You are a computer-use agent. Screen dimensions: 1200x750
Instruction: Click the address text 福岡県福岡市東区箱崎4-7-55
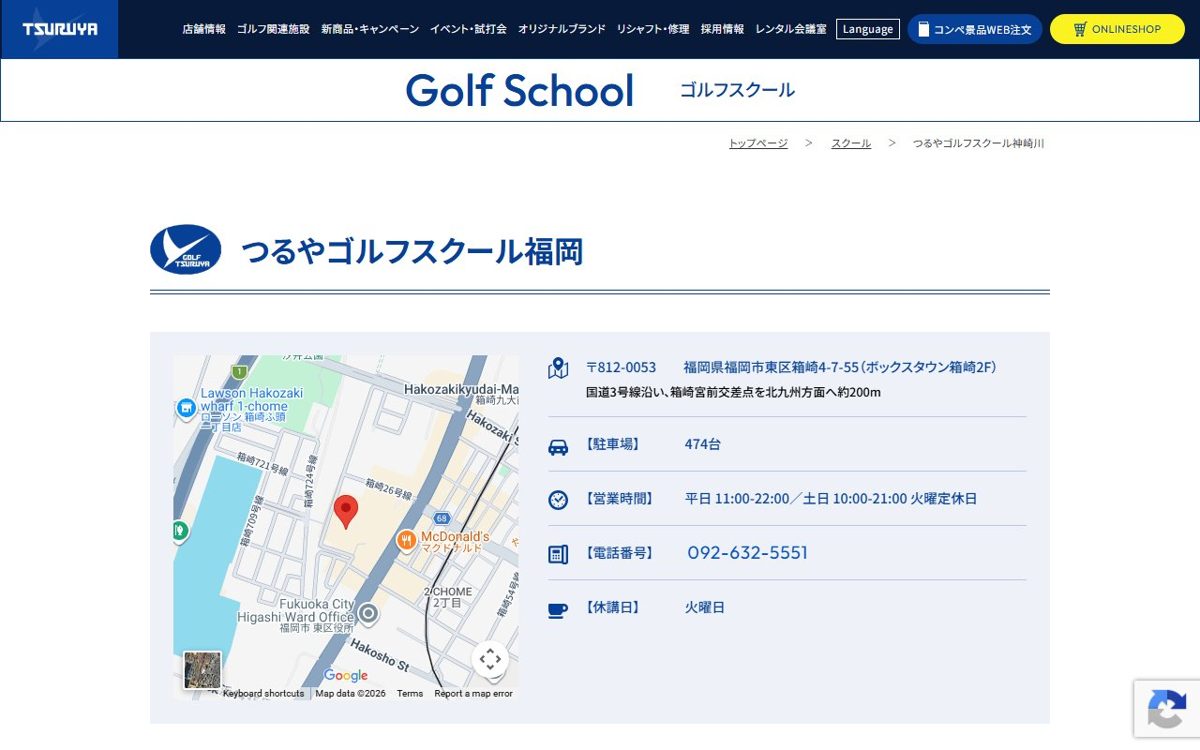[x=770, y=367]
